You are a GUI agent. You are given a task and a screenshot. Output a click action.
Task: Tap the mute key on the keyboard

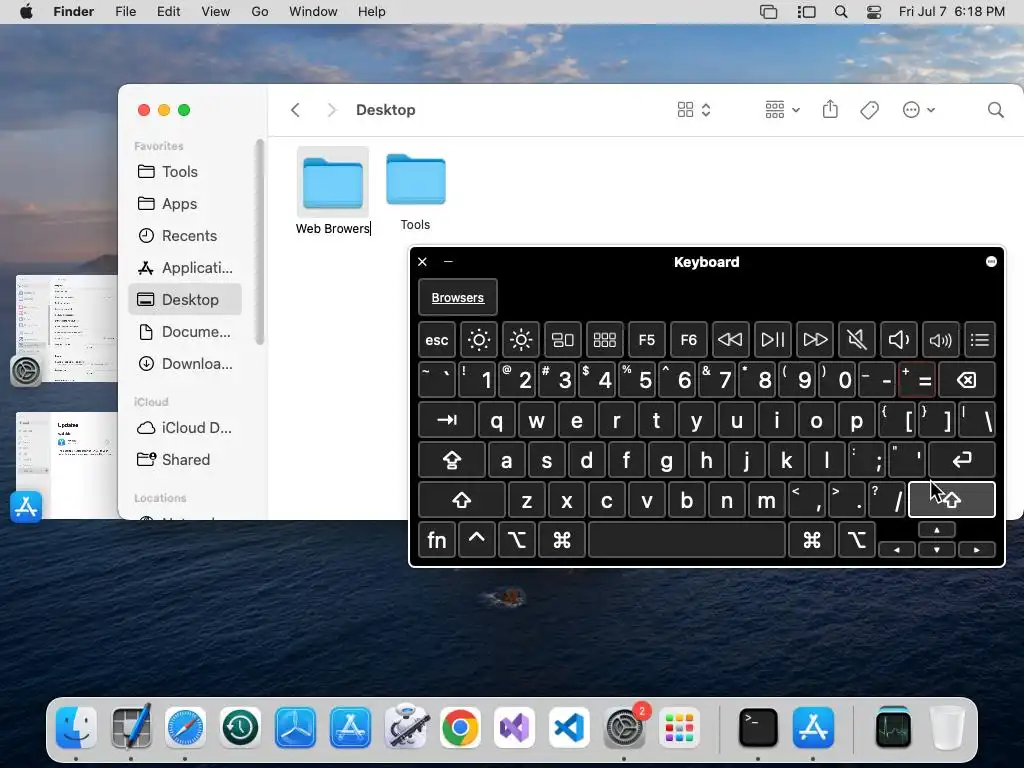(x=857, y=340)
